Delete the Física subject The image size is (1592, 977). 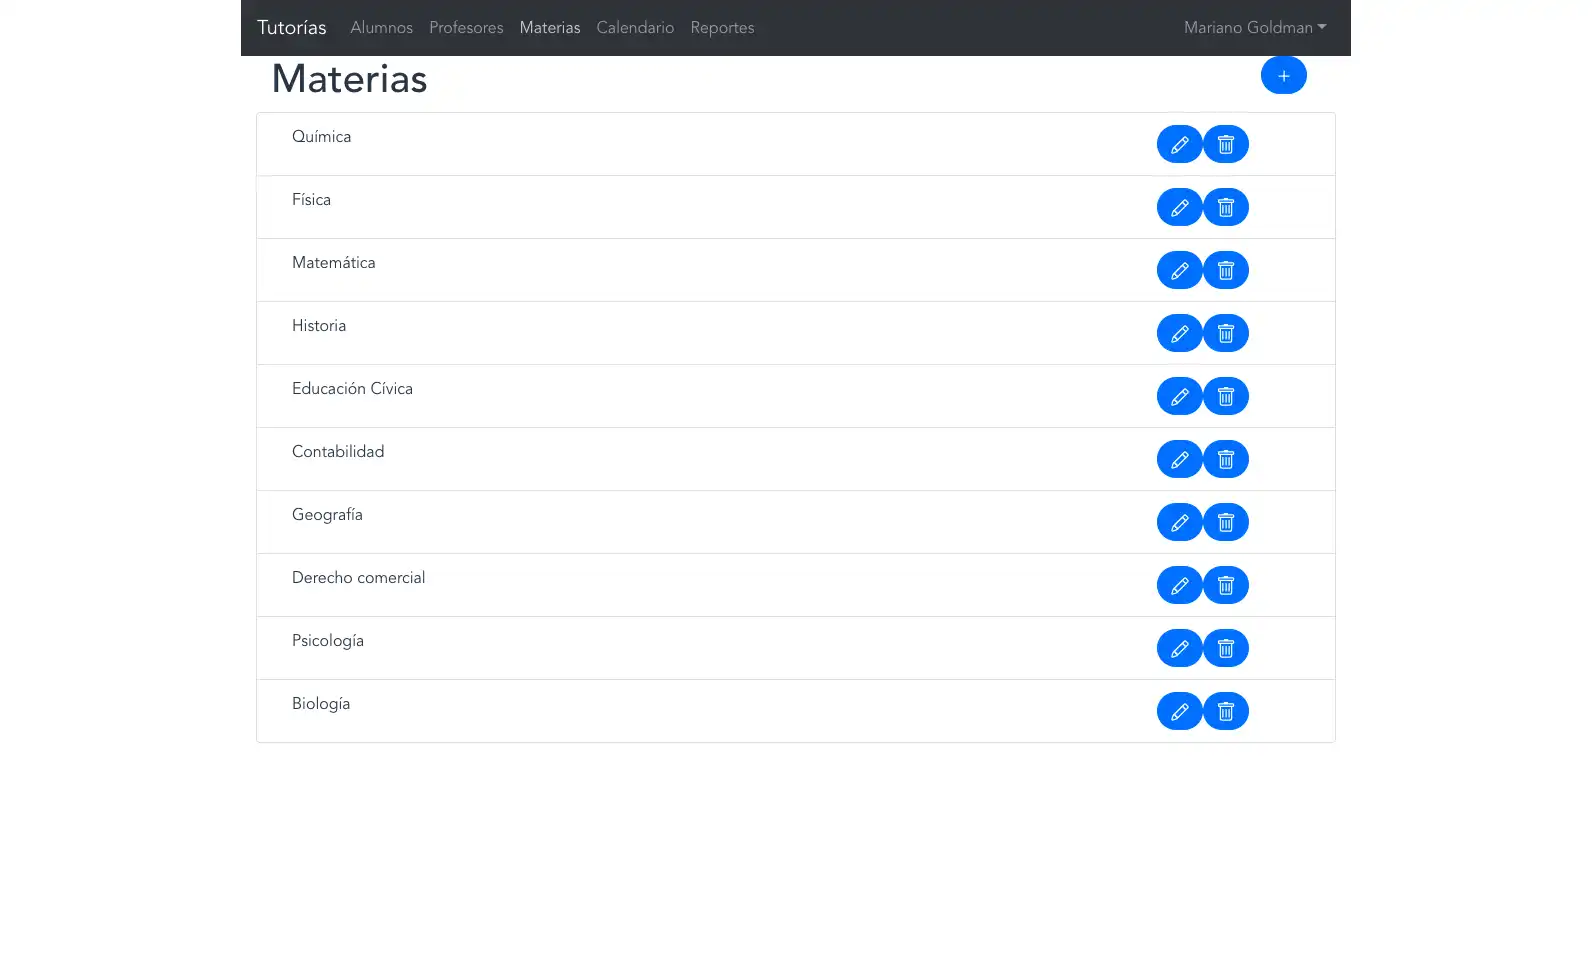(x=1225, y=208)
